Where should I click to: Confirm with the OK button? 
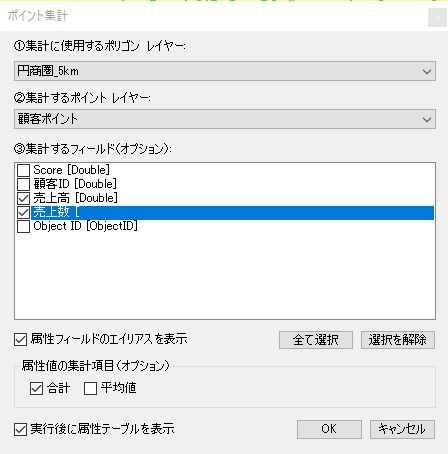pos(329,429)
